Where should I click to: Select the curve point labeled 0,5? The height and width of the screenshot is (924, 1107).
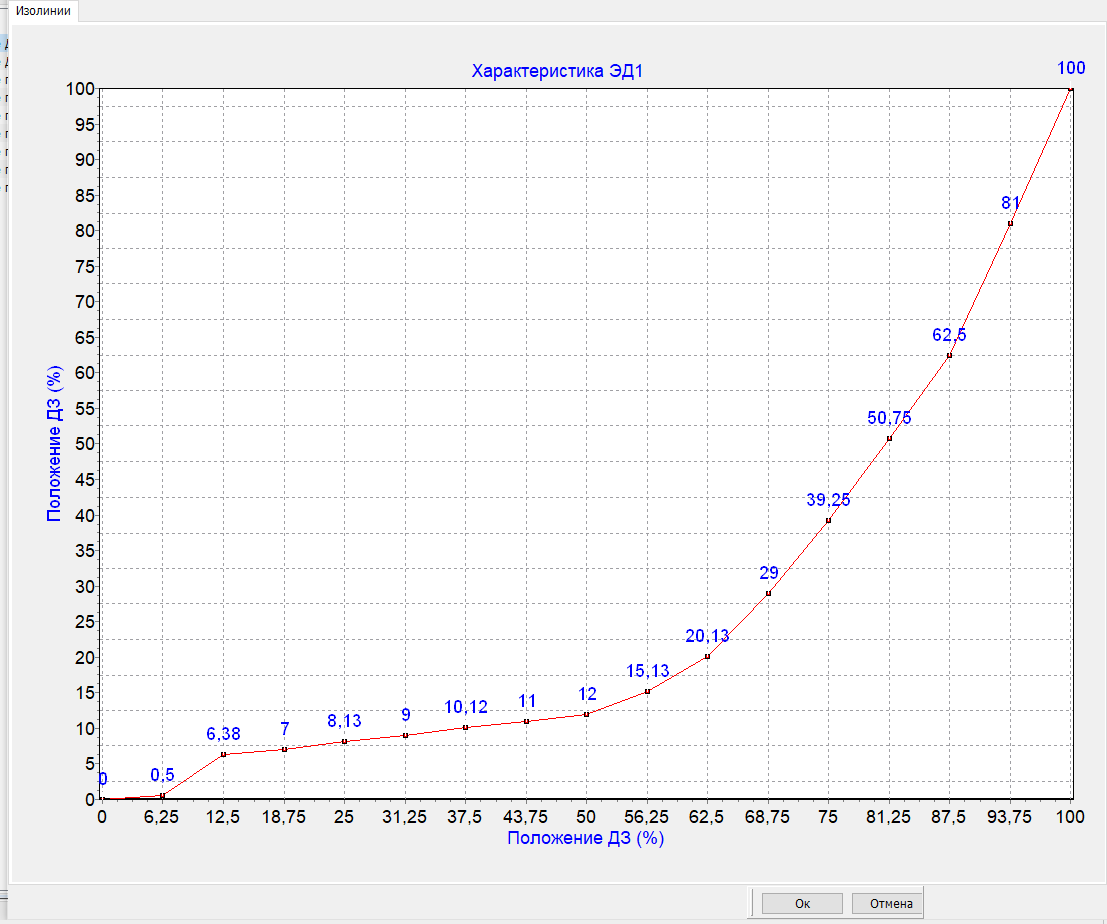click(x=162, y=795)
